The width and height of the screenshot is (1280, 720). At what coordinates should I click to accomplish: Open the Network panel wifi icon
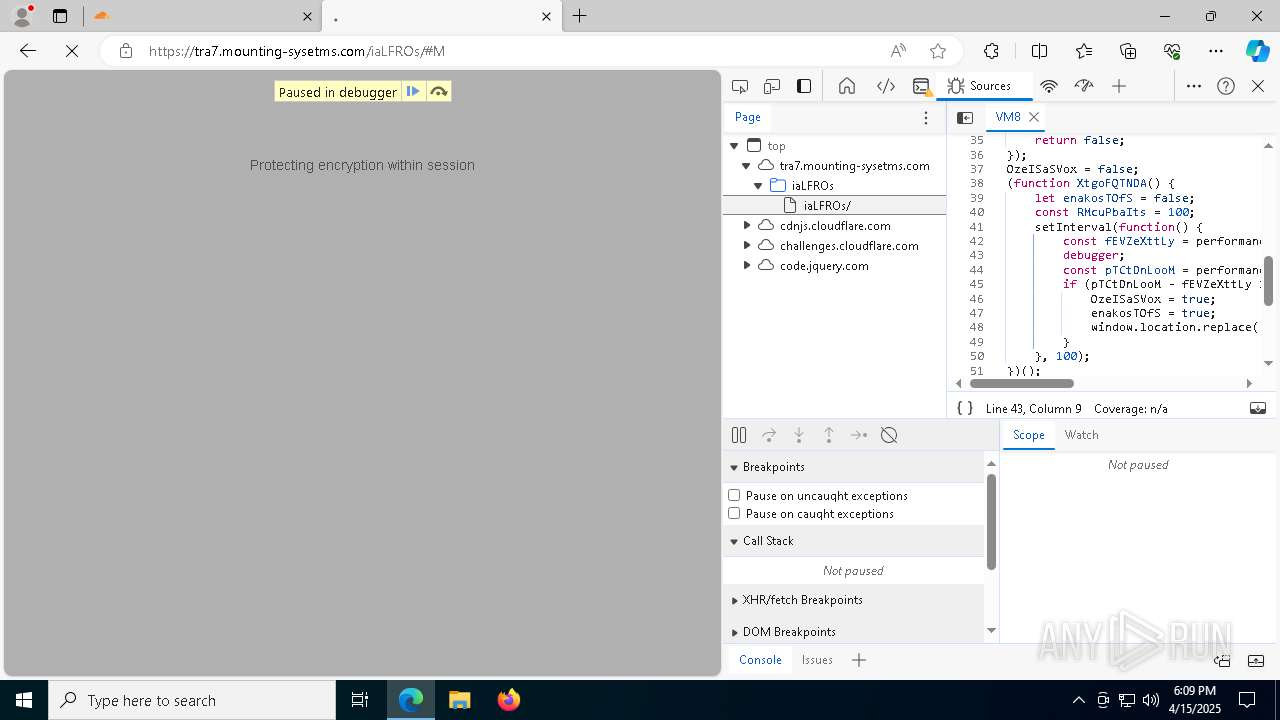click(x=1049, y=86)
